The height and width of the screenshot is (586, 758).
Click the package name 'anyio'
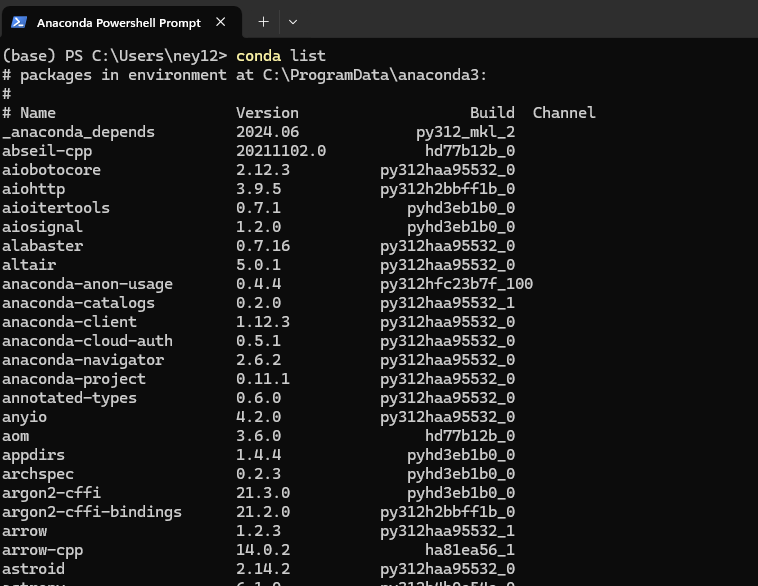pos(25,417)
